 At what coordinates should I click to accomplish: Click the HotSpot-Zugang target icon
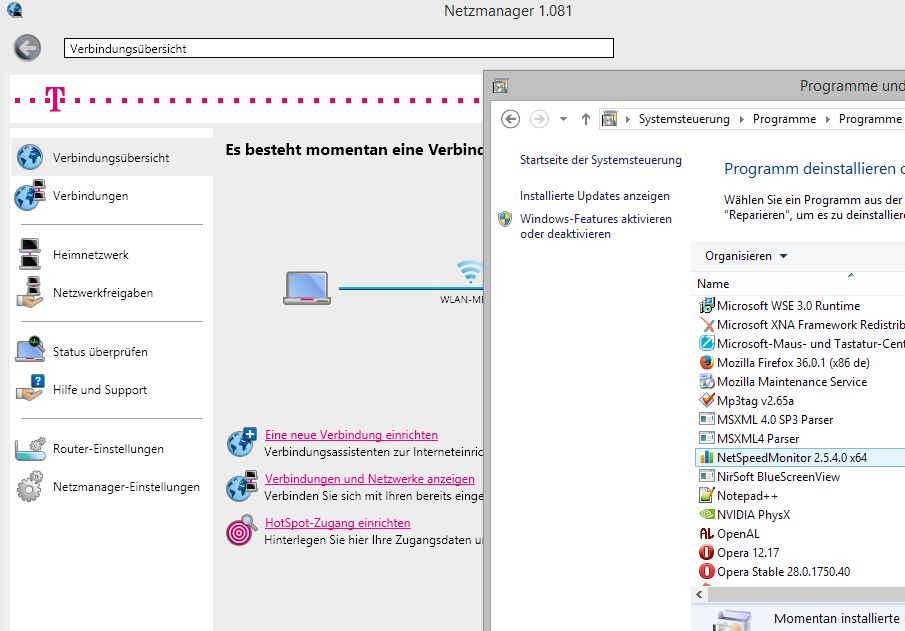point(241,531)
